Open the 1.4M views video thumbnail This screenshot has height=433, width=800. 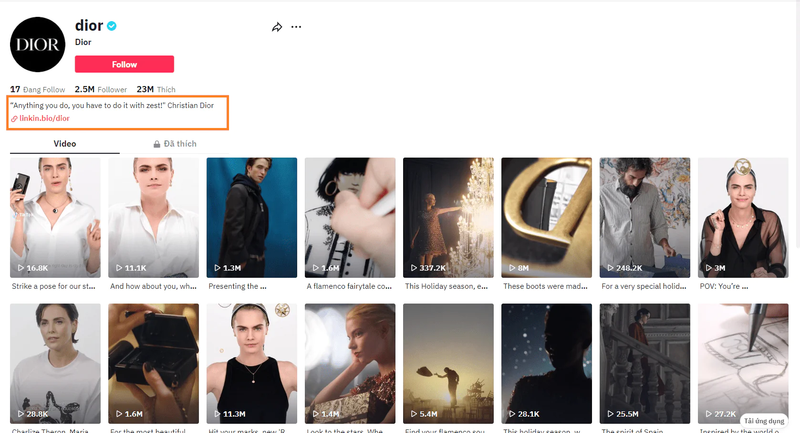click(350, 364)
